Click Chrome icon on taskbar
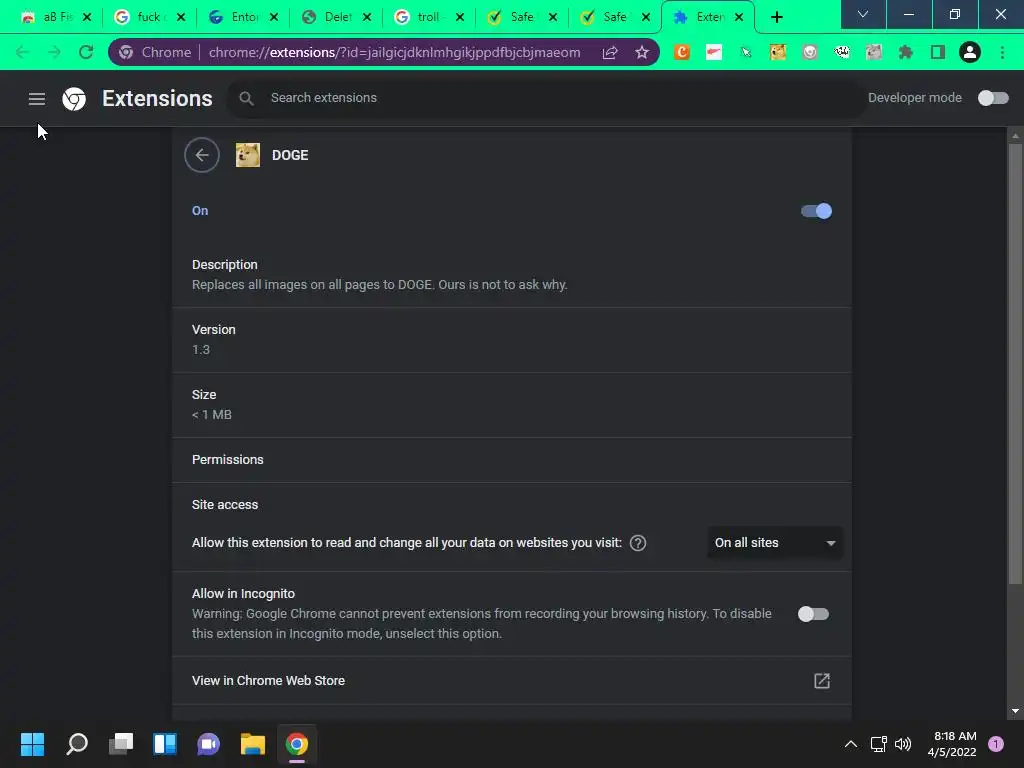The width and height of the screenshot is (1024, 768). click(297, 744)
